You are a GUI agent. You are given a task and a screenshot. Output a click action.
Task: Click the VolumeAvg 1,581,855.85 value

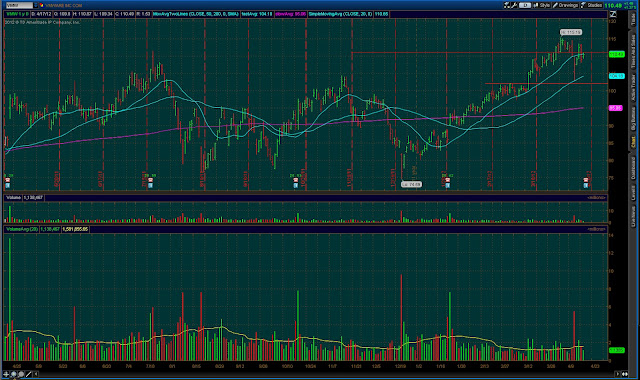tap(75, 229)
